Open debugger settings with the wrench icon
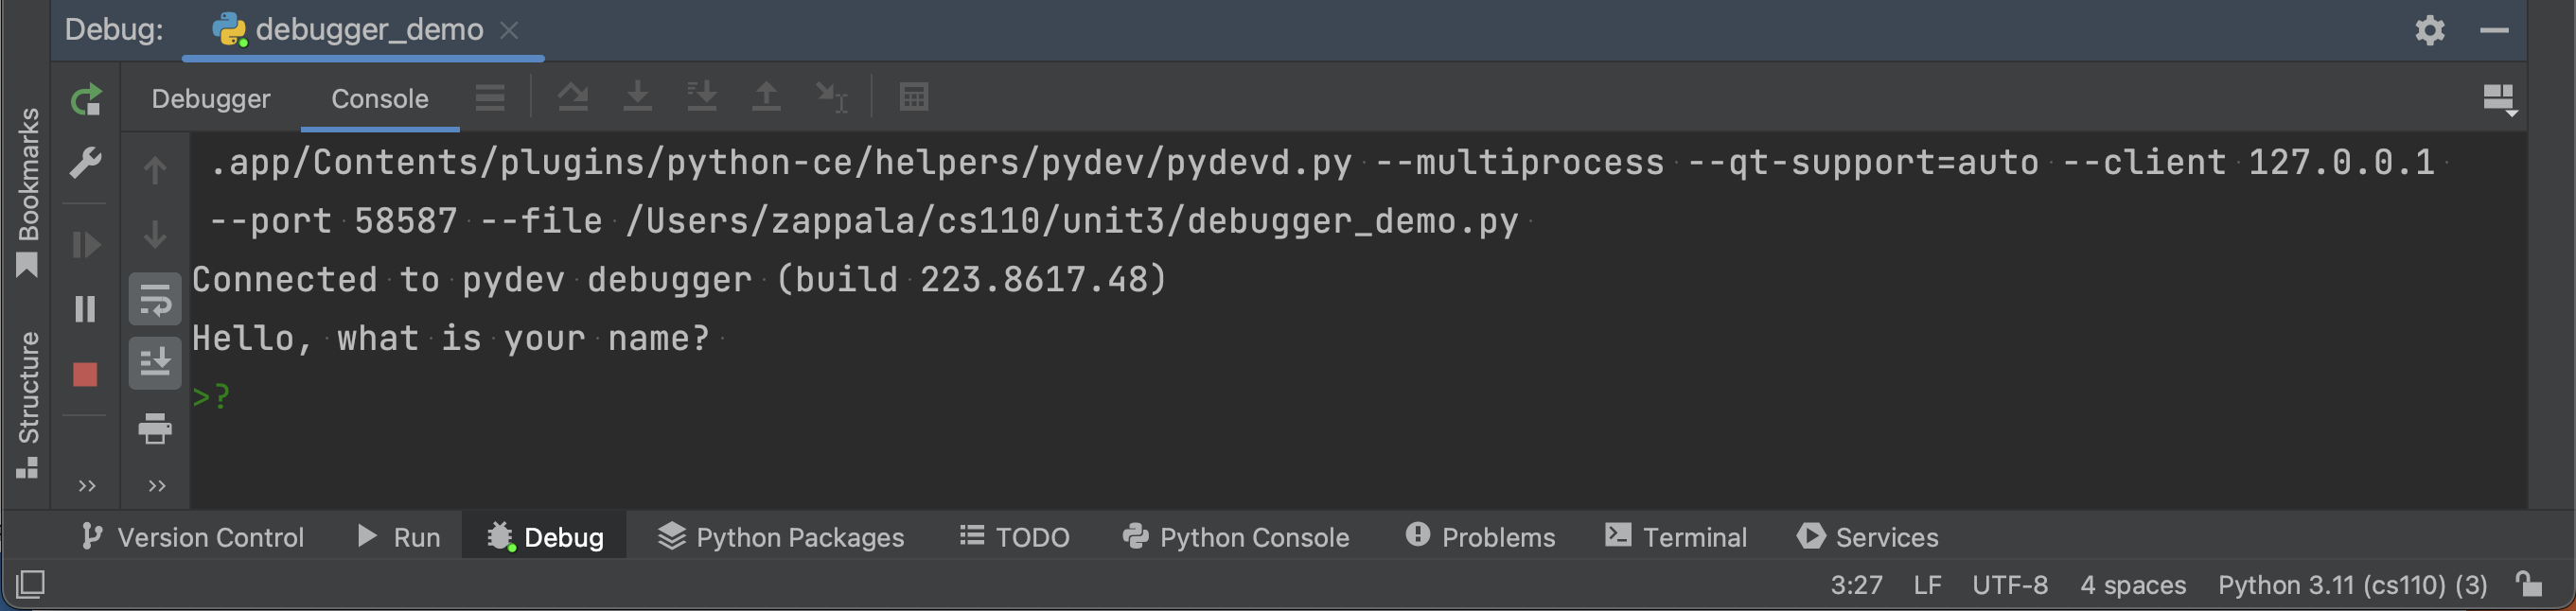Screen dimensions: 2576x611 point(85,165)
